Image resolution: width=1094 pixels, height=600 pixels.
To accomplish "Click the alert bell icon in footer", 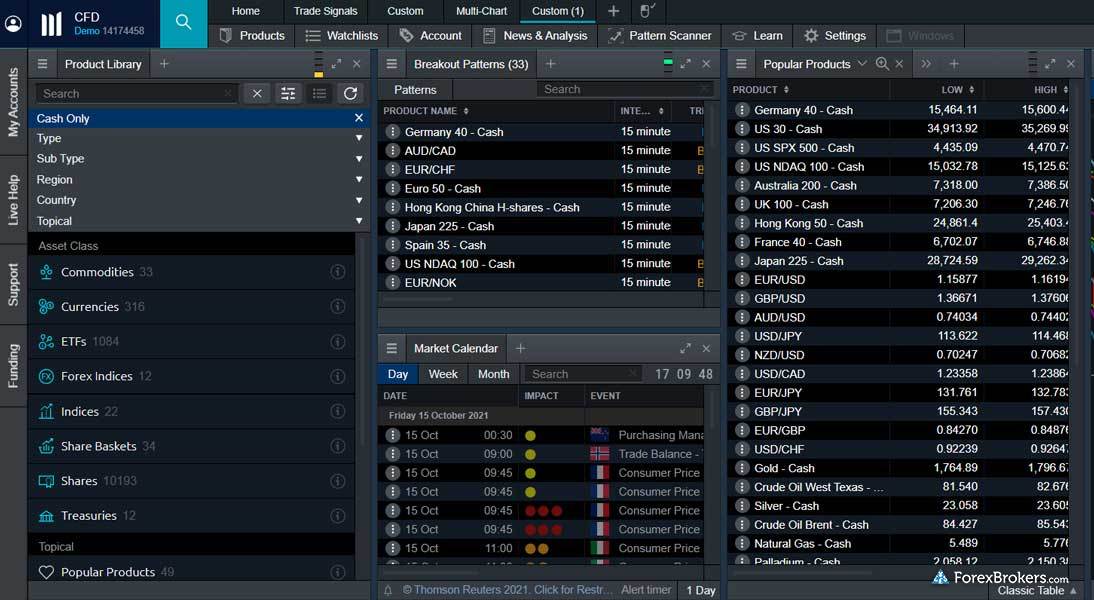I will [388, 590].
